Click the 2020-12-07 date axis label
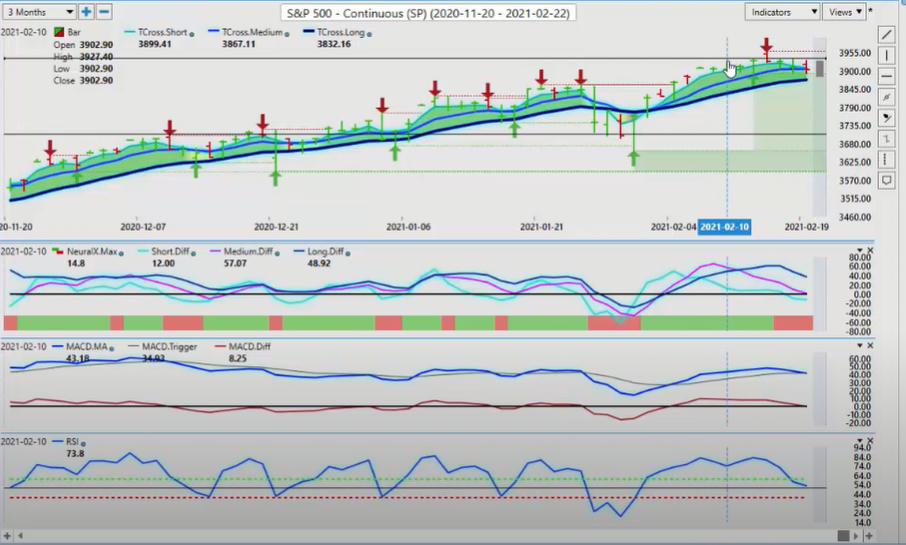The width and height of the screenshot is (906, 545). click(143, 227)
